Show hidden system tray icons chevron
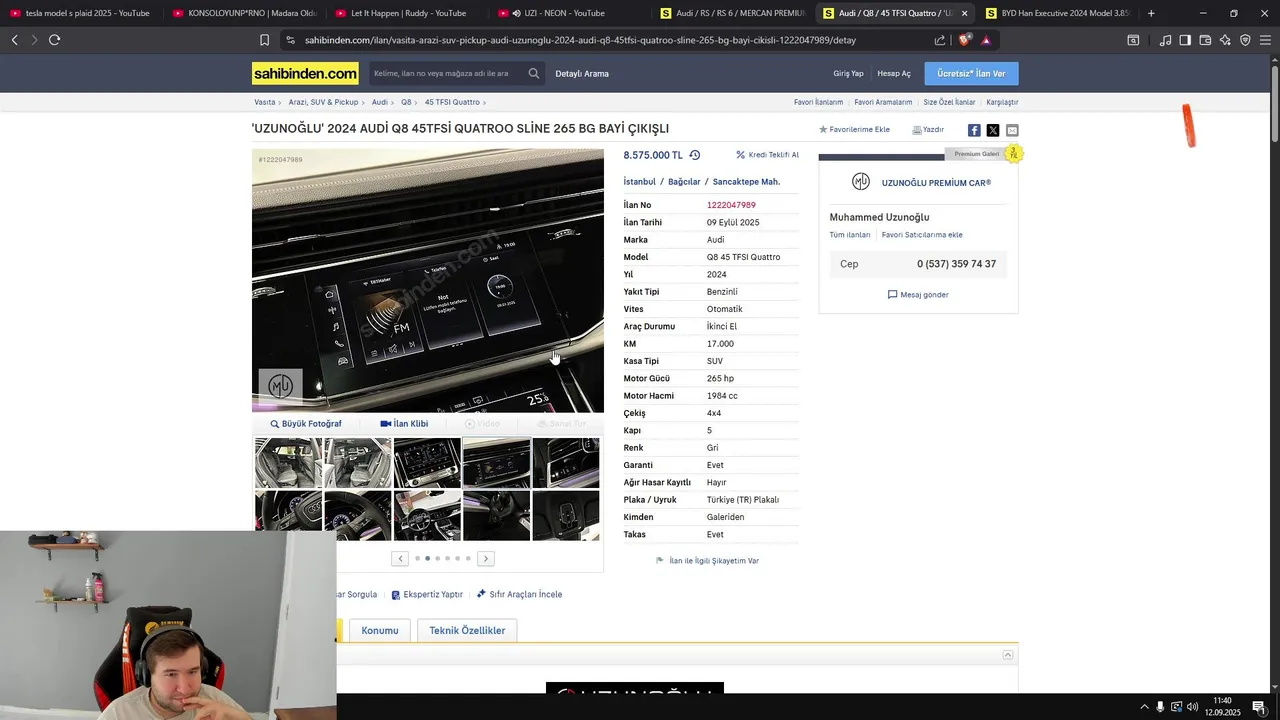Viewport: 1280px width, 720px height. [x=1144, y=707]
